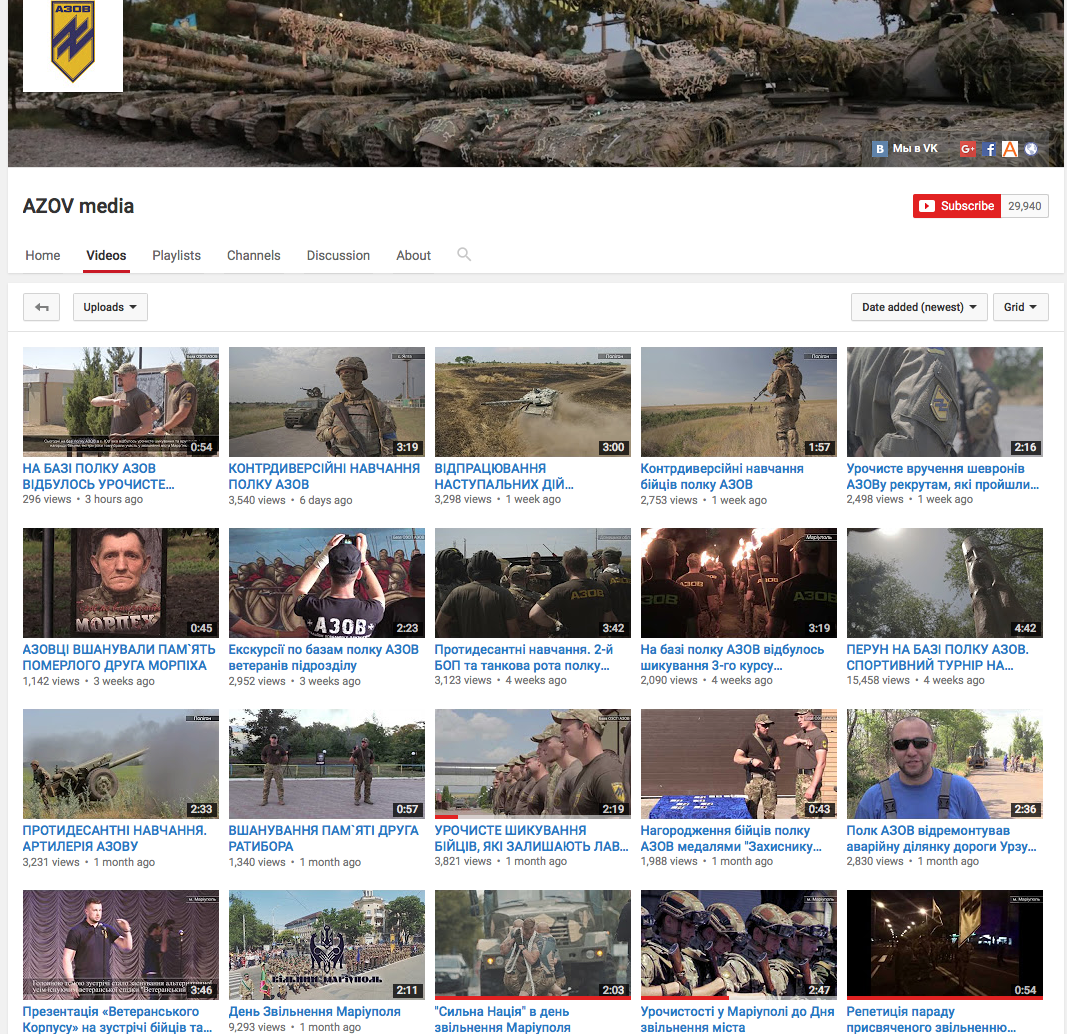Open the VK social link icon
Viewport: 1067px width, 1034px height.
coord(880,149)
